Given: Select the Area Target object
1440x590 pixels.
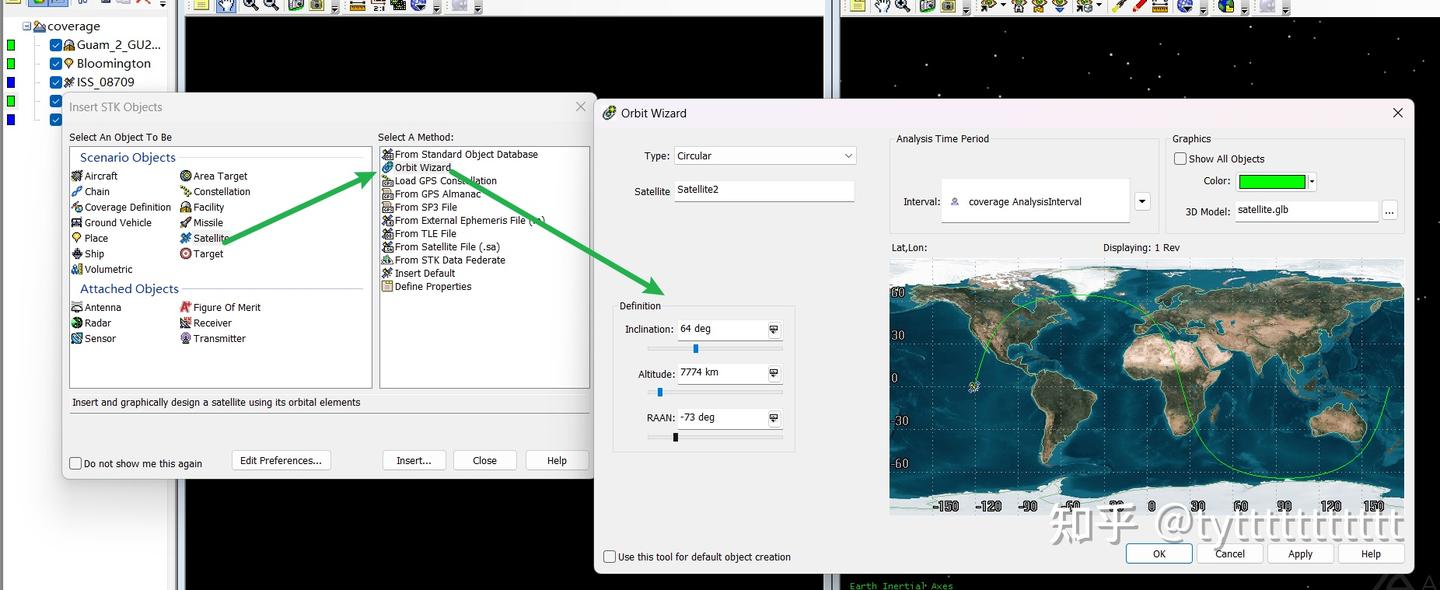Looking at the screenshot, I should (214, 176).
